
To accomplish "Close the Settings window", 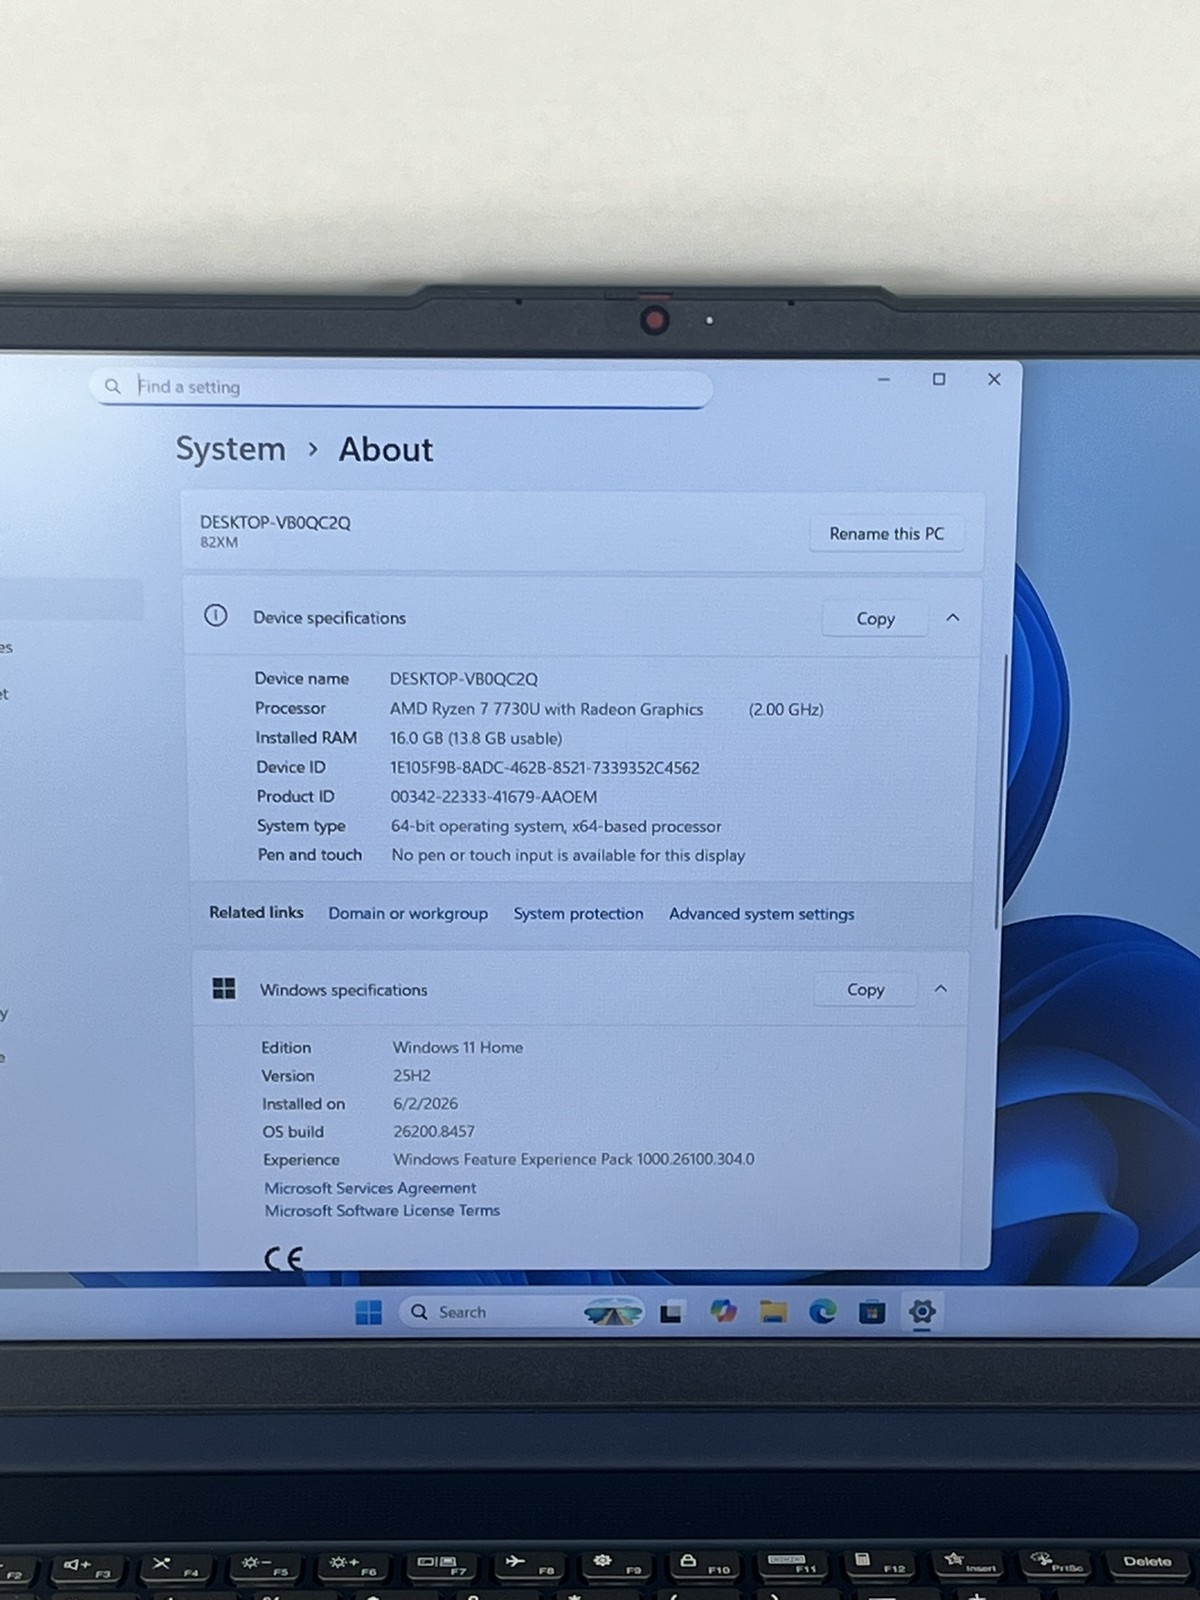I will tap(994, 379).
